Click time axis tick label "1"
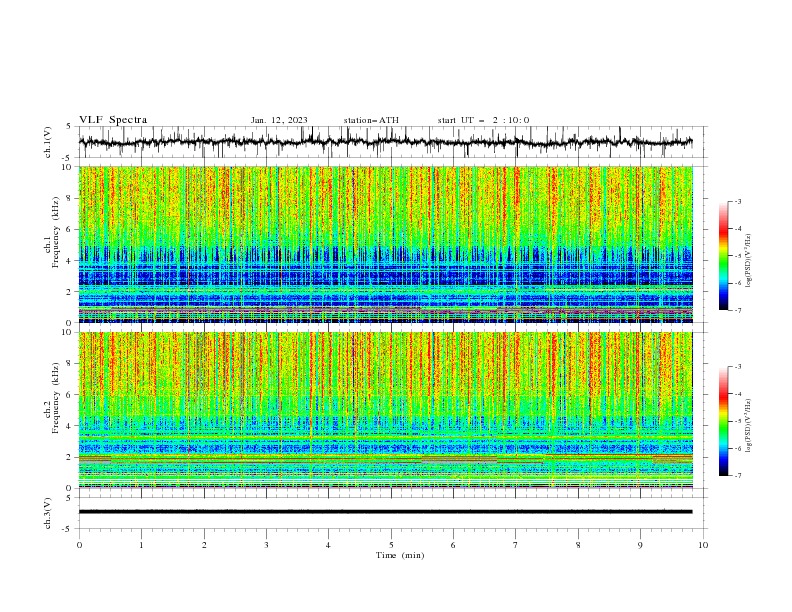The width and height of the screenshot is (792, 612). (x=141, y=545)
